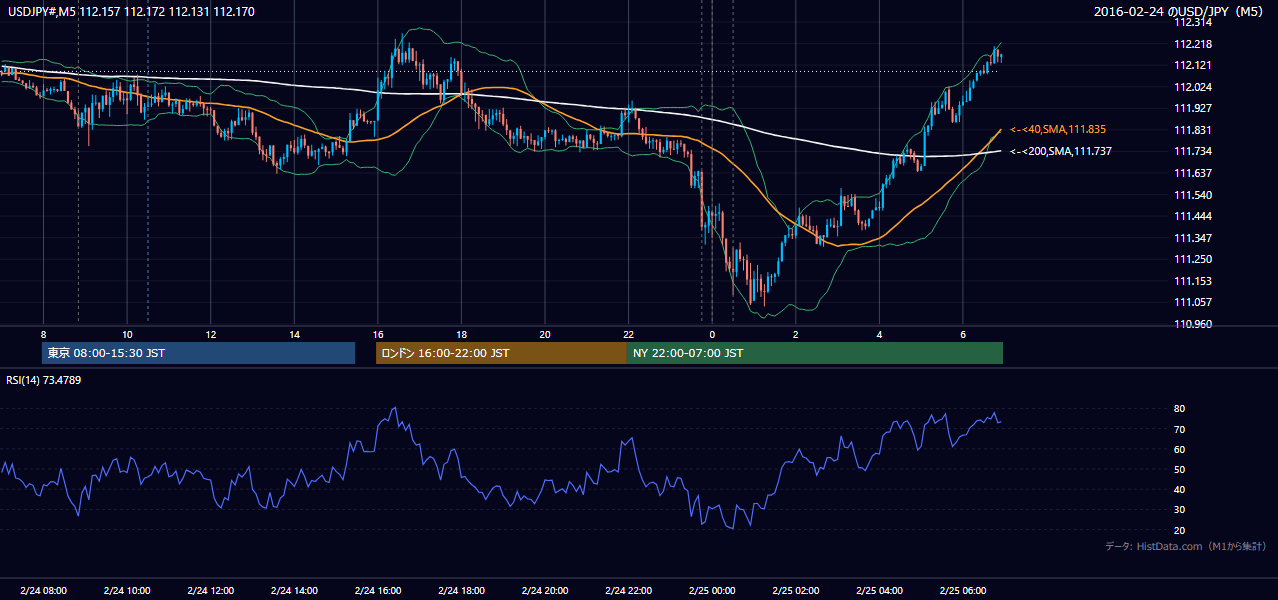Click hour label 0 under the price chart

[x=712, y=334]
